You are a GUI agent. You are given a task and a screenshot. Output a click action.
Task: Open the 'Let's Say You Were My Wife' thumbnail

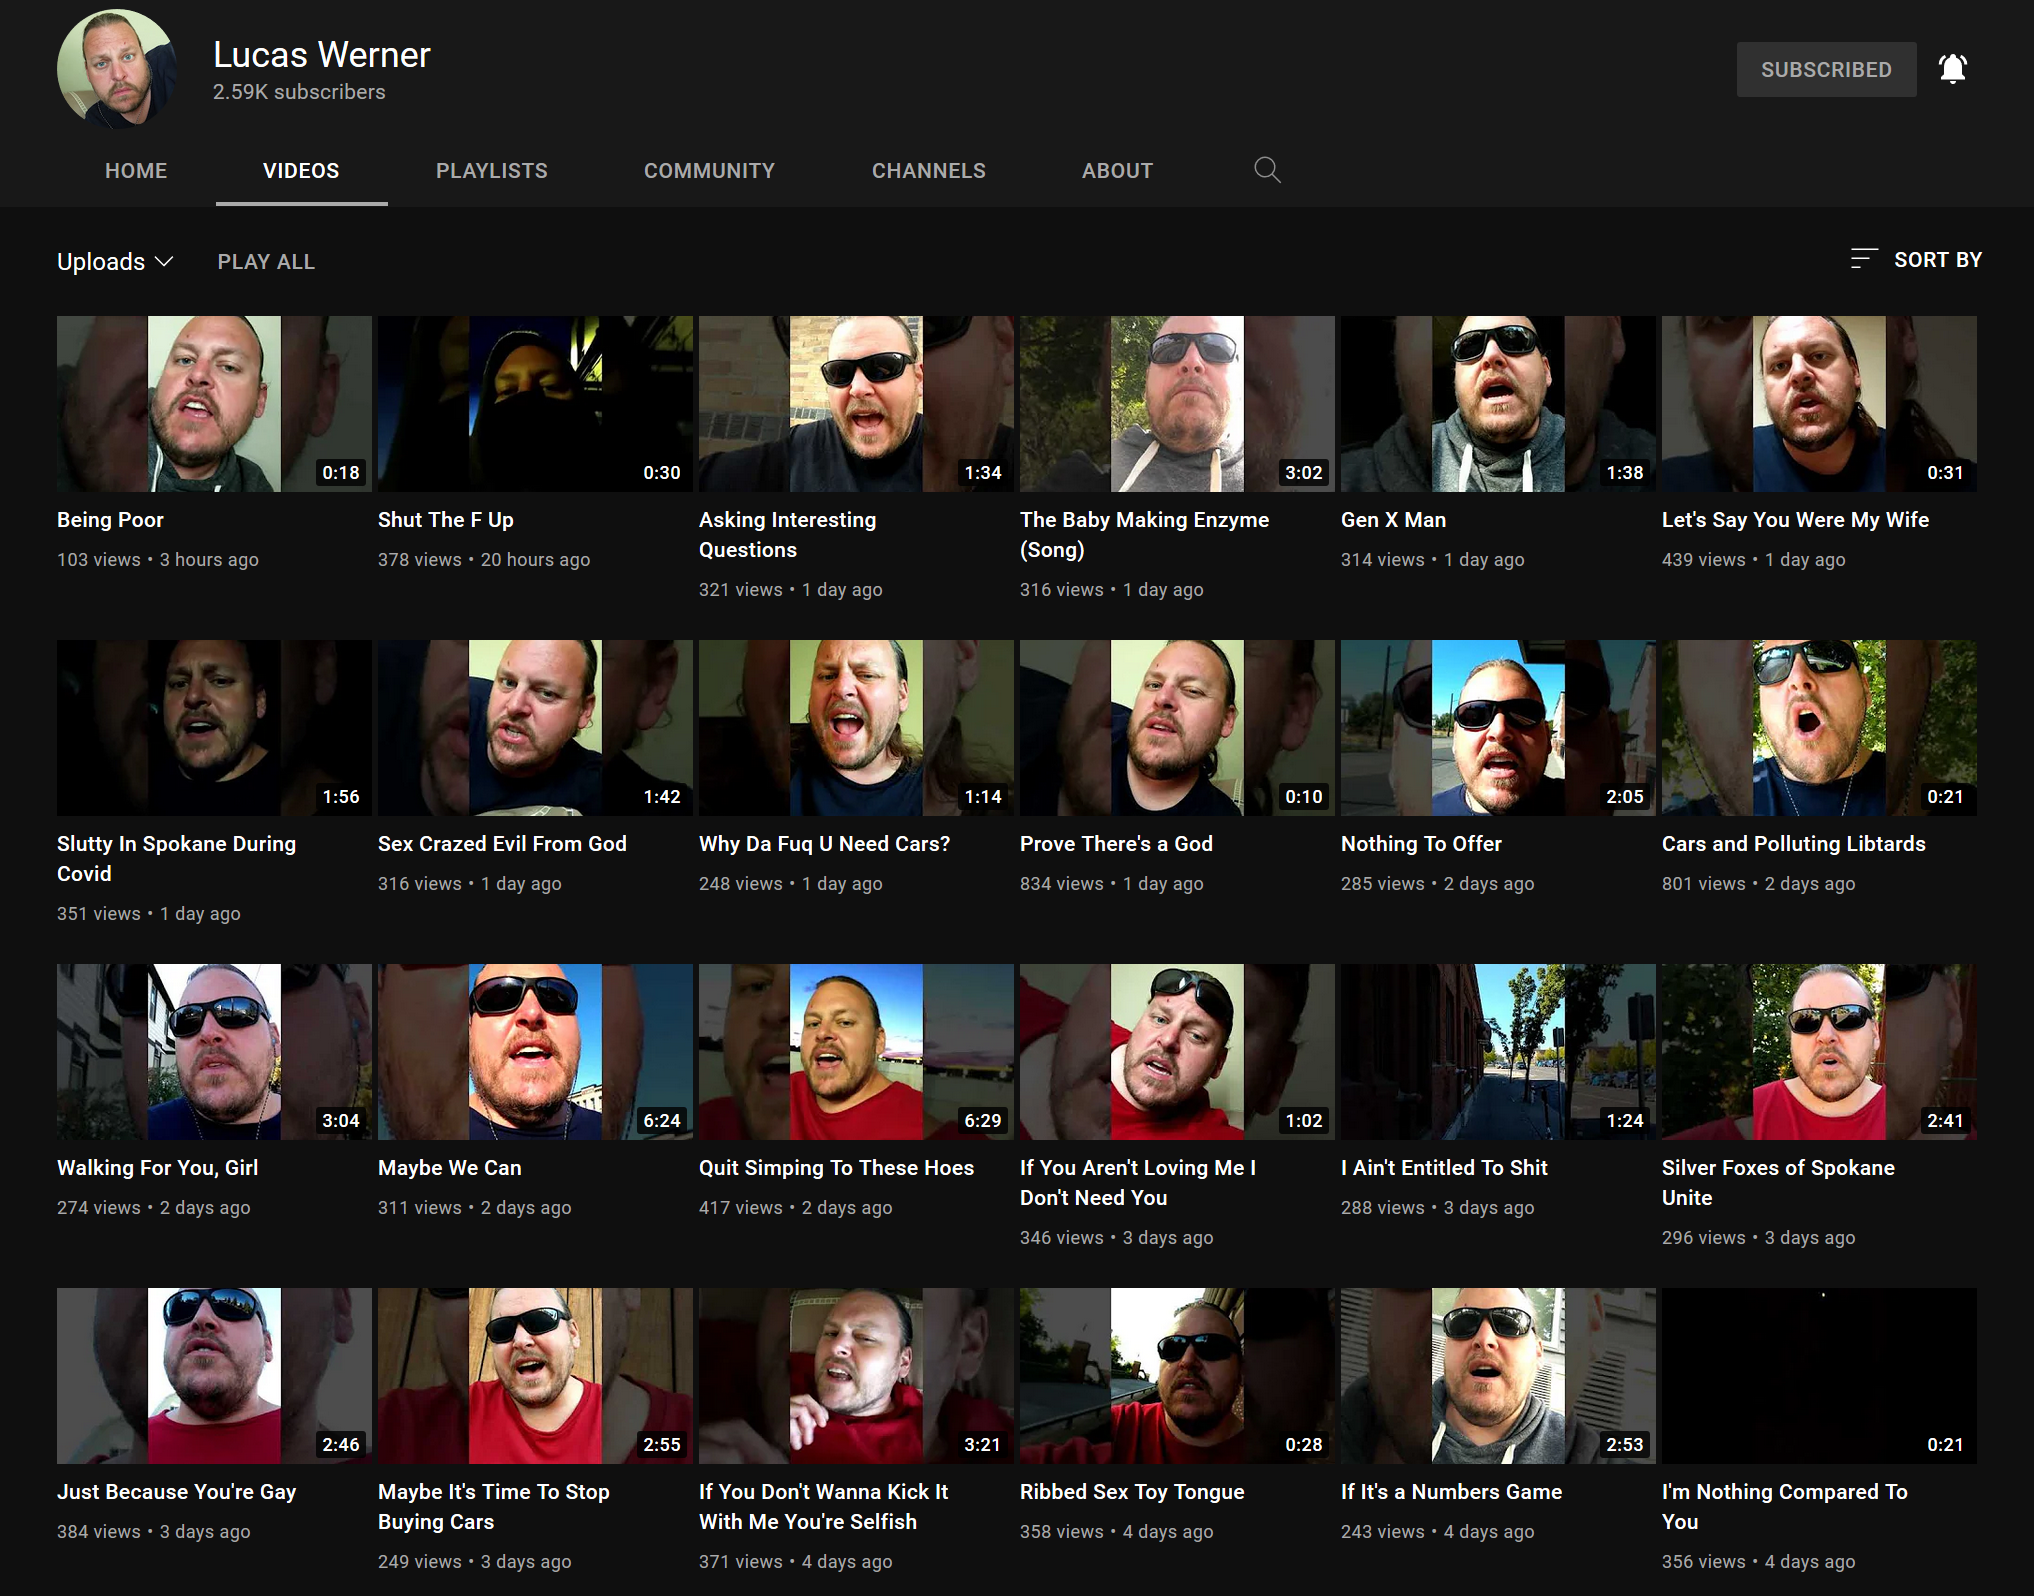click(1819, 404)
